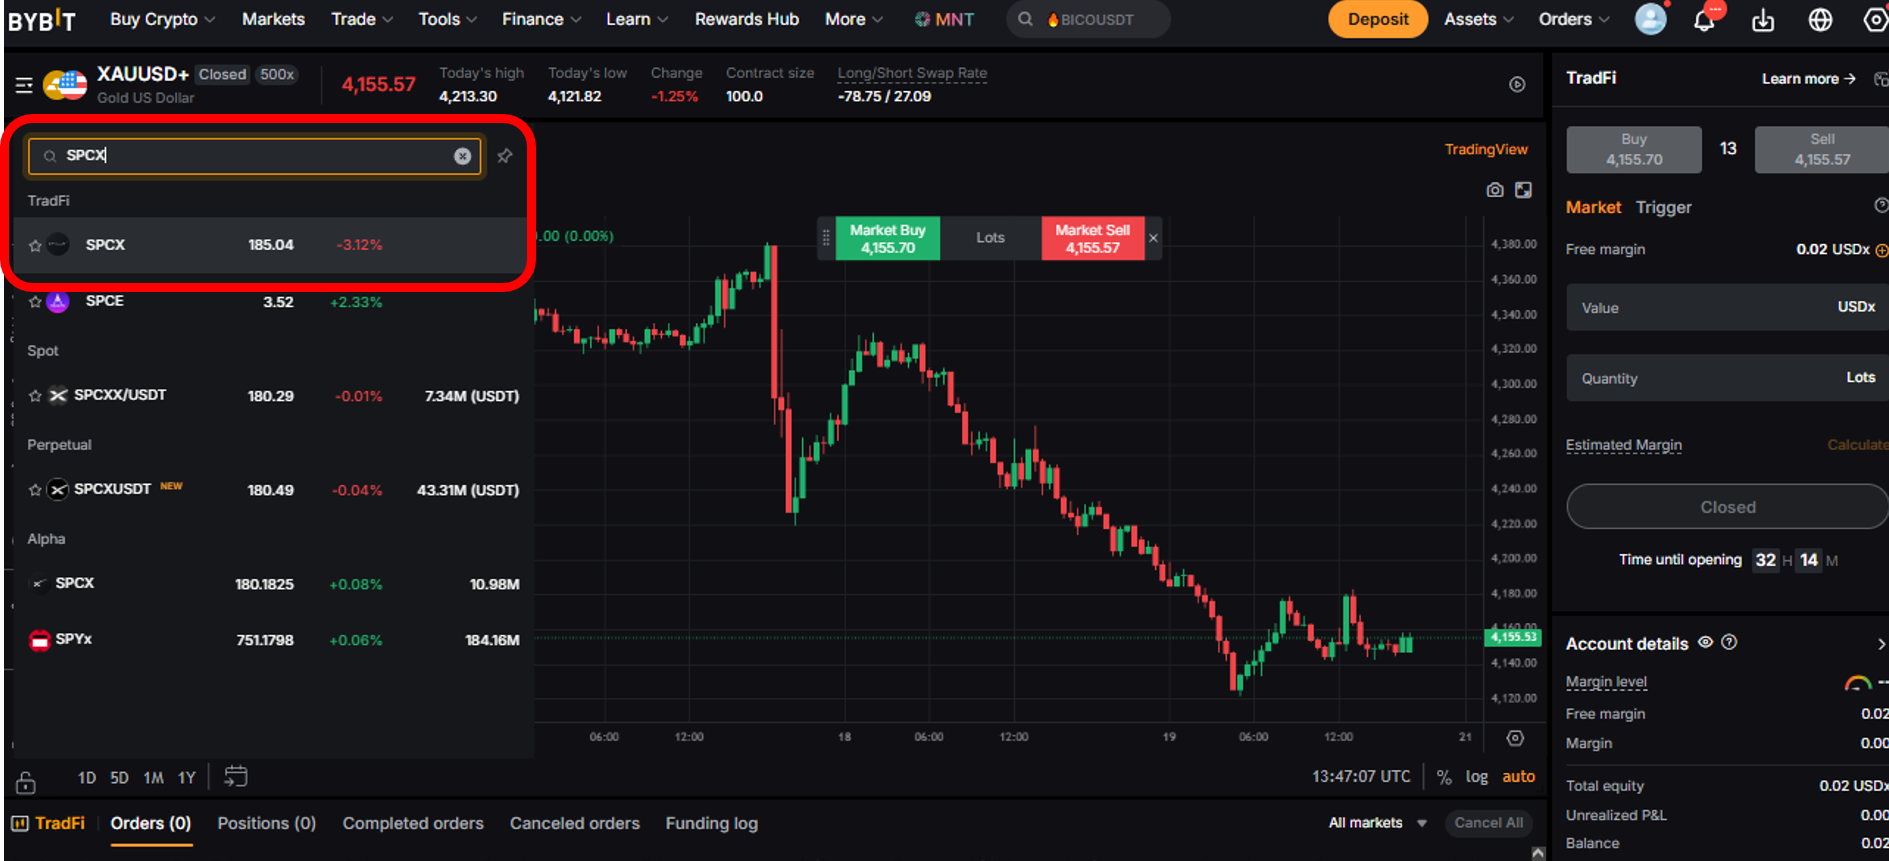Expand the Account details arrow
This screenshot has height=861, width=1889.
(x=1881, y=644)
